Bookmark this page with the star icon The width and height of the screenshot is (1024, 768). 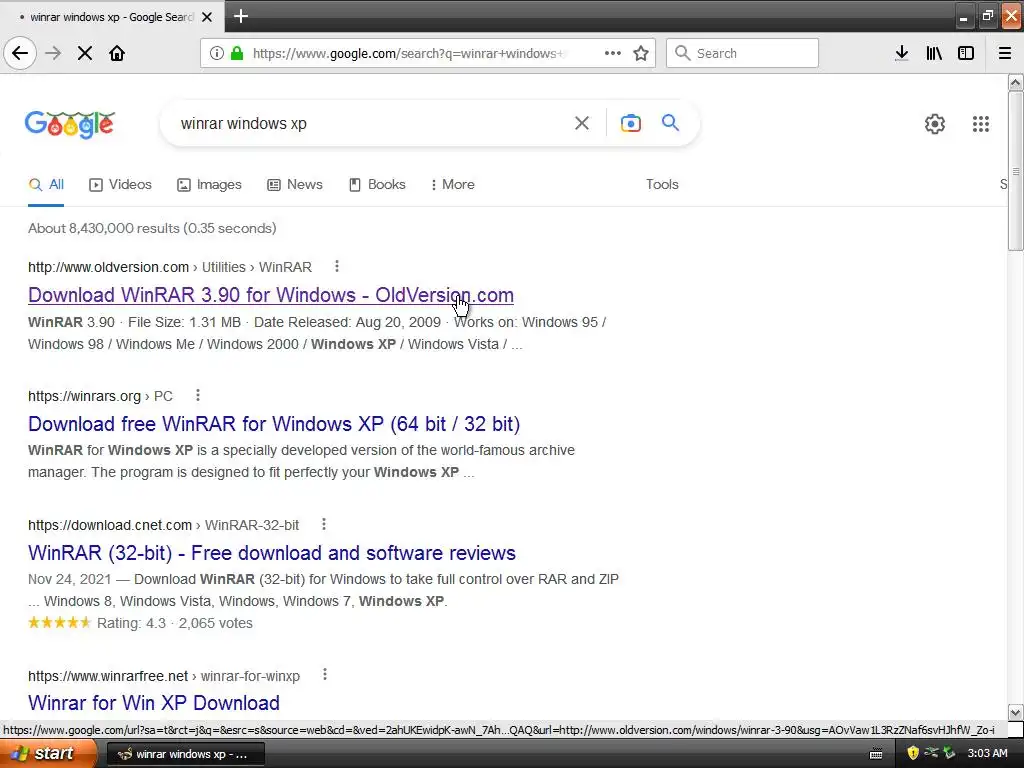pos(641,53)
